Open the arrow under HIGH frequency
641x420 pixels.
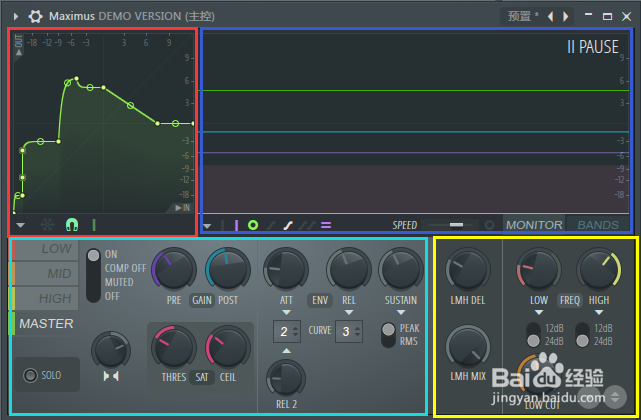click(x=599, y=313)
